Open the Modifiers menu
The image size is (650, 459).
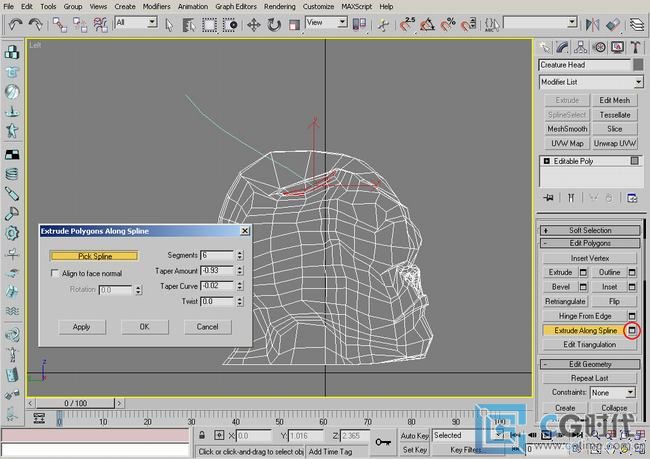tap(156, 6)
